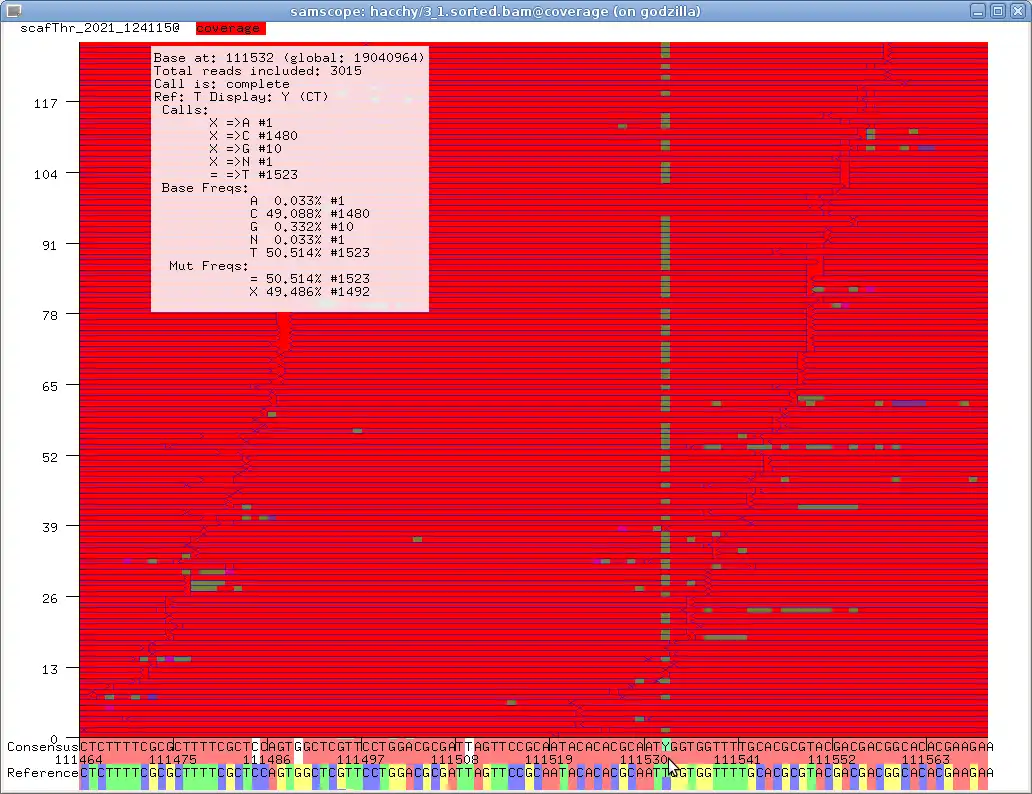The width and height of the screenshot is (1032, 794).
Task: Close the samscope window
Action: [x=1018, y=11]
